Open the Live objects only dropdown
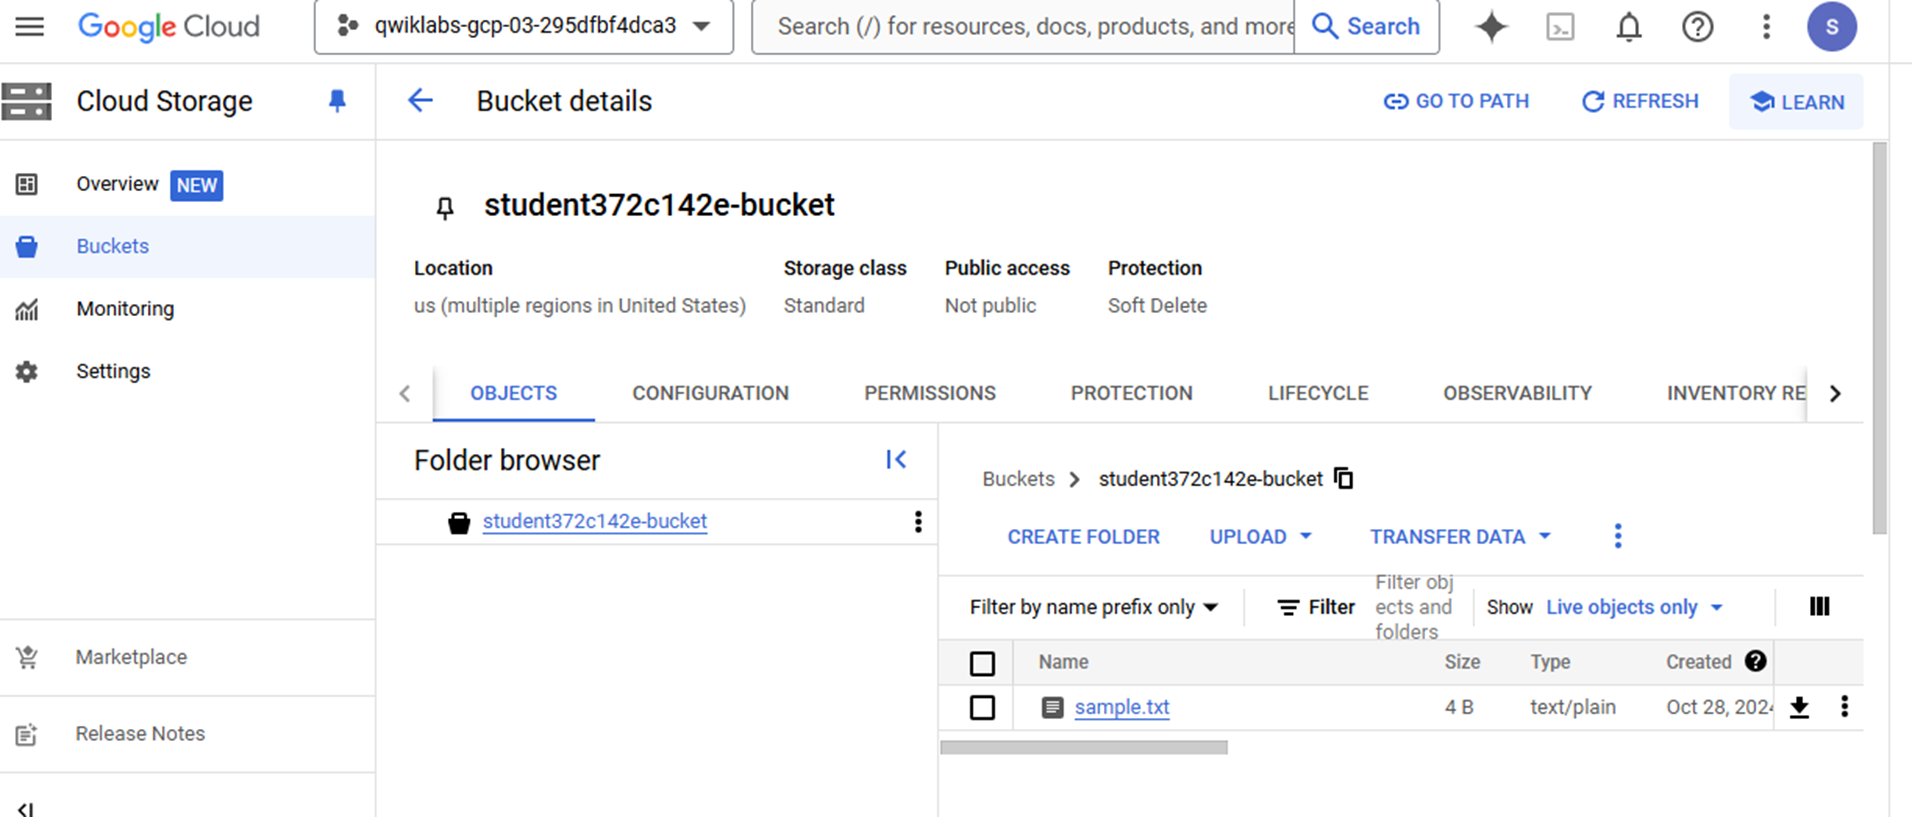Viewport: 1912px width, 817px height. [1635, 607]
